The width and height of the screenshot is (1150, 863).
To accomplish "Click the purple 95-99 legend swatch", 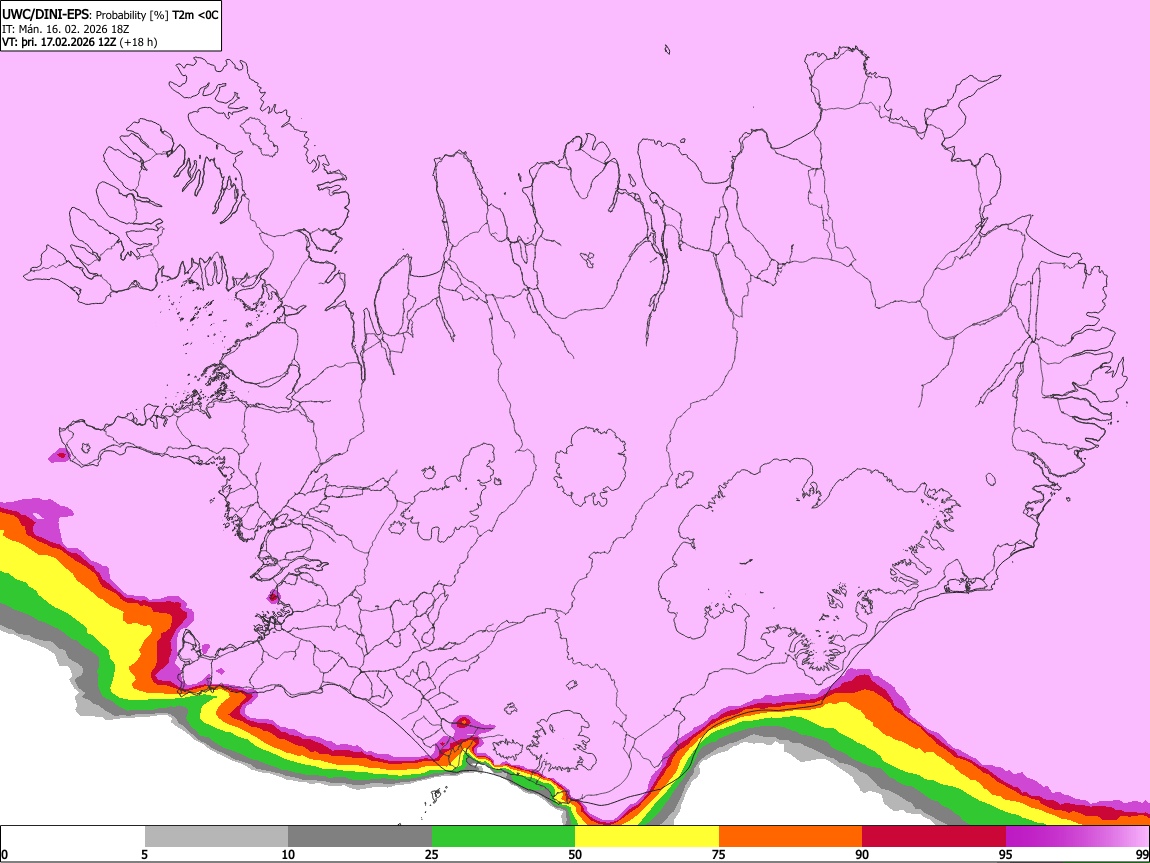I will tap(1077, 837).
